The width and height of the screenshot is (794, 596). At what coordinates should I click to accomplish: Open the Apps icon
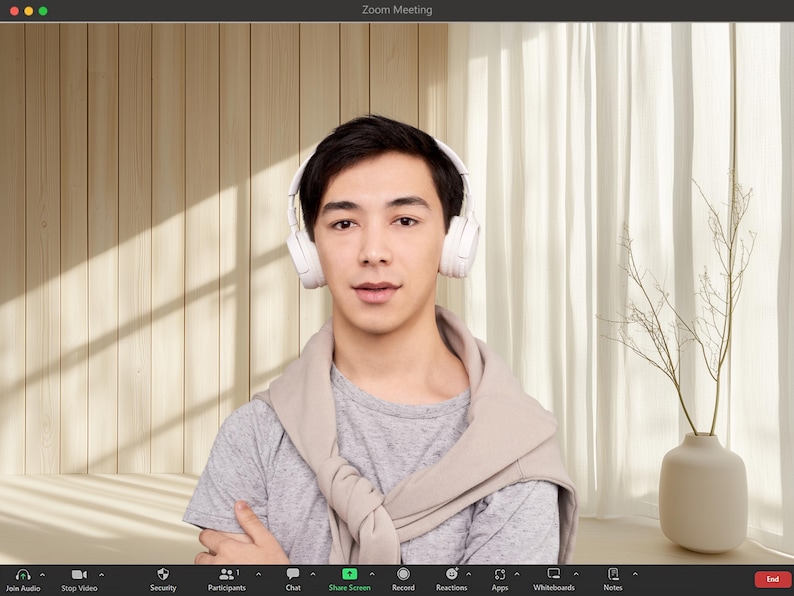pos(500,574)
